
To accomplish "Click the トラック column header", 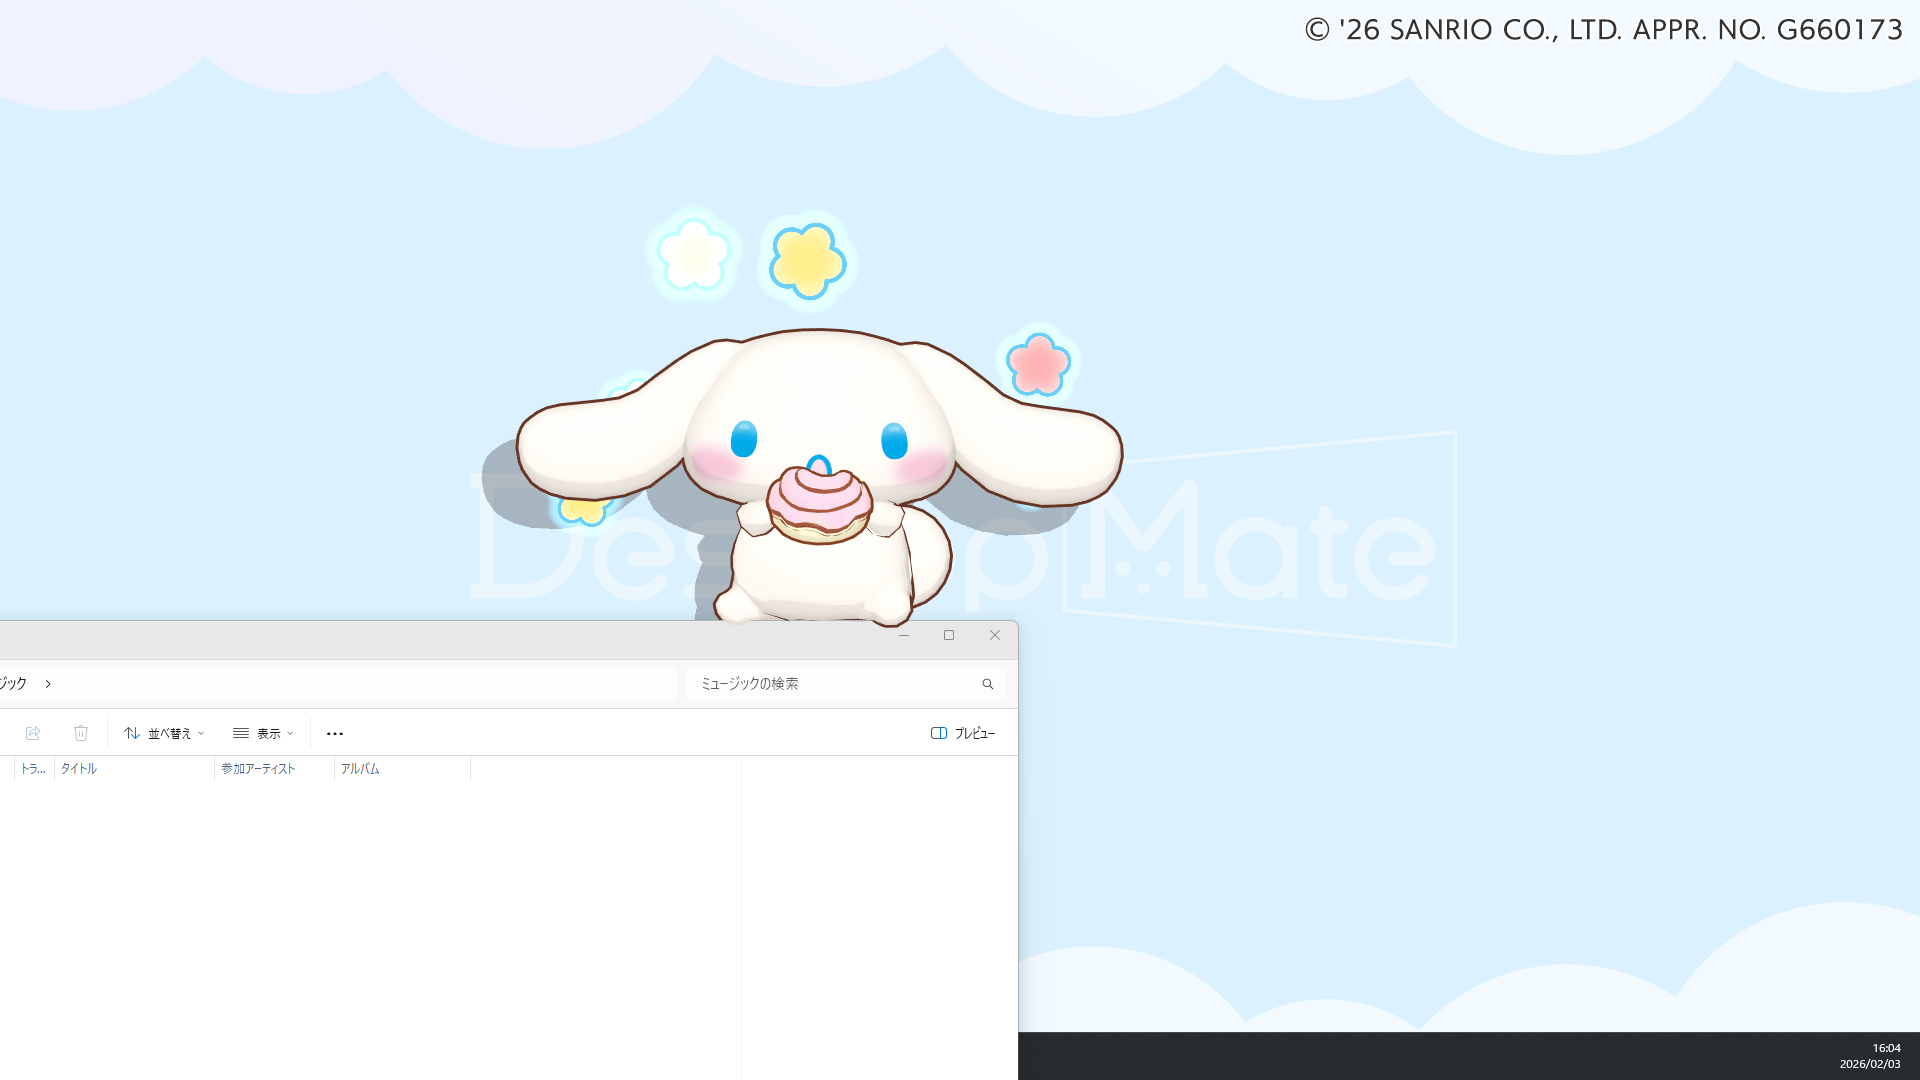I will [x=32, y=769].
